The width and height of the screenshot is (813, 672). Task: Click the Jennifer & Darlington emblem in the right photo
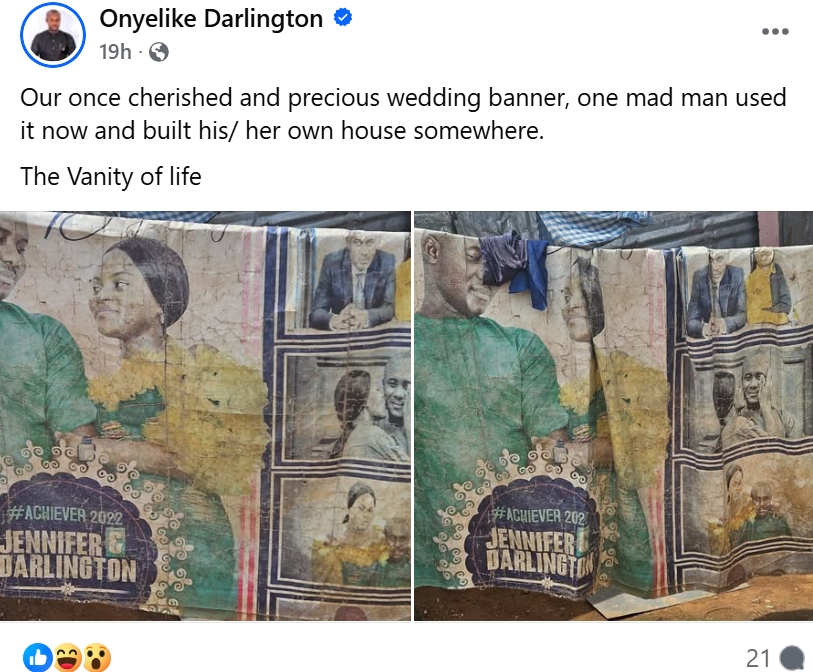click(x=533, y=539)
